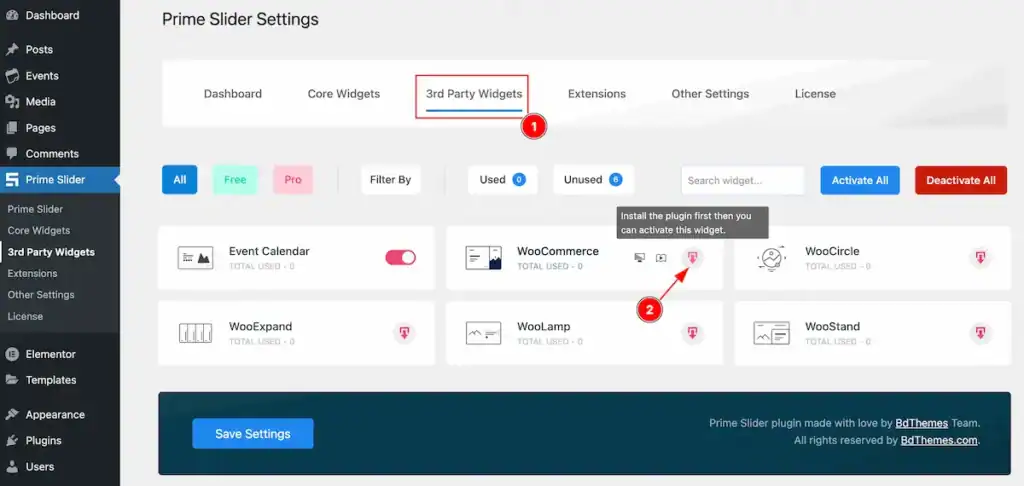Viewport: 1024px width, 486px height.
Task: Click the Event Calendar widget thumbnail icon
Action: (x=195, y=258)
